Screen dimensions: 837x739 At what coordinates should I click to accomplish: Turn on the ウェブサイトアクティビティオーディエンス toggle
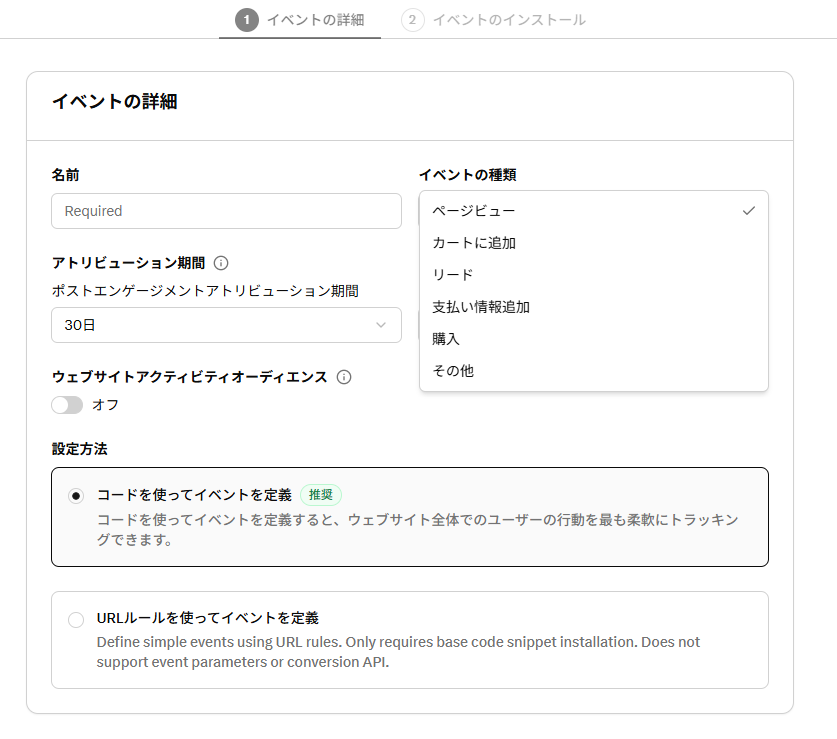coord(67,405)
